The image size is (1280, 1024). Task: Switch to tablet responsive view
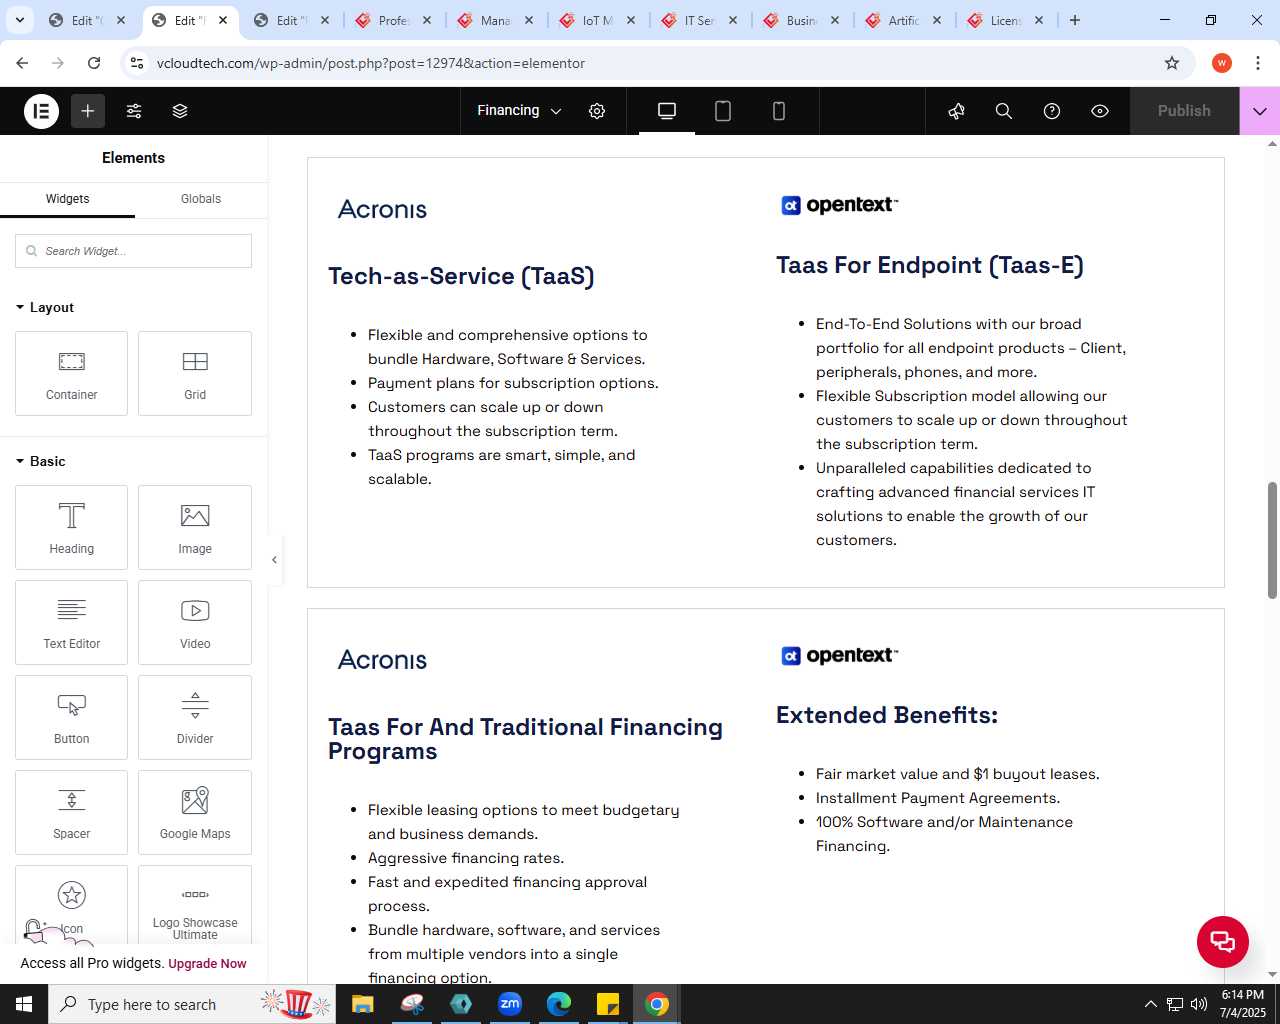pyautogui.click(x=723, y=111)
